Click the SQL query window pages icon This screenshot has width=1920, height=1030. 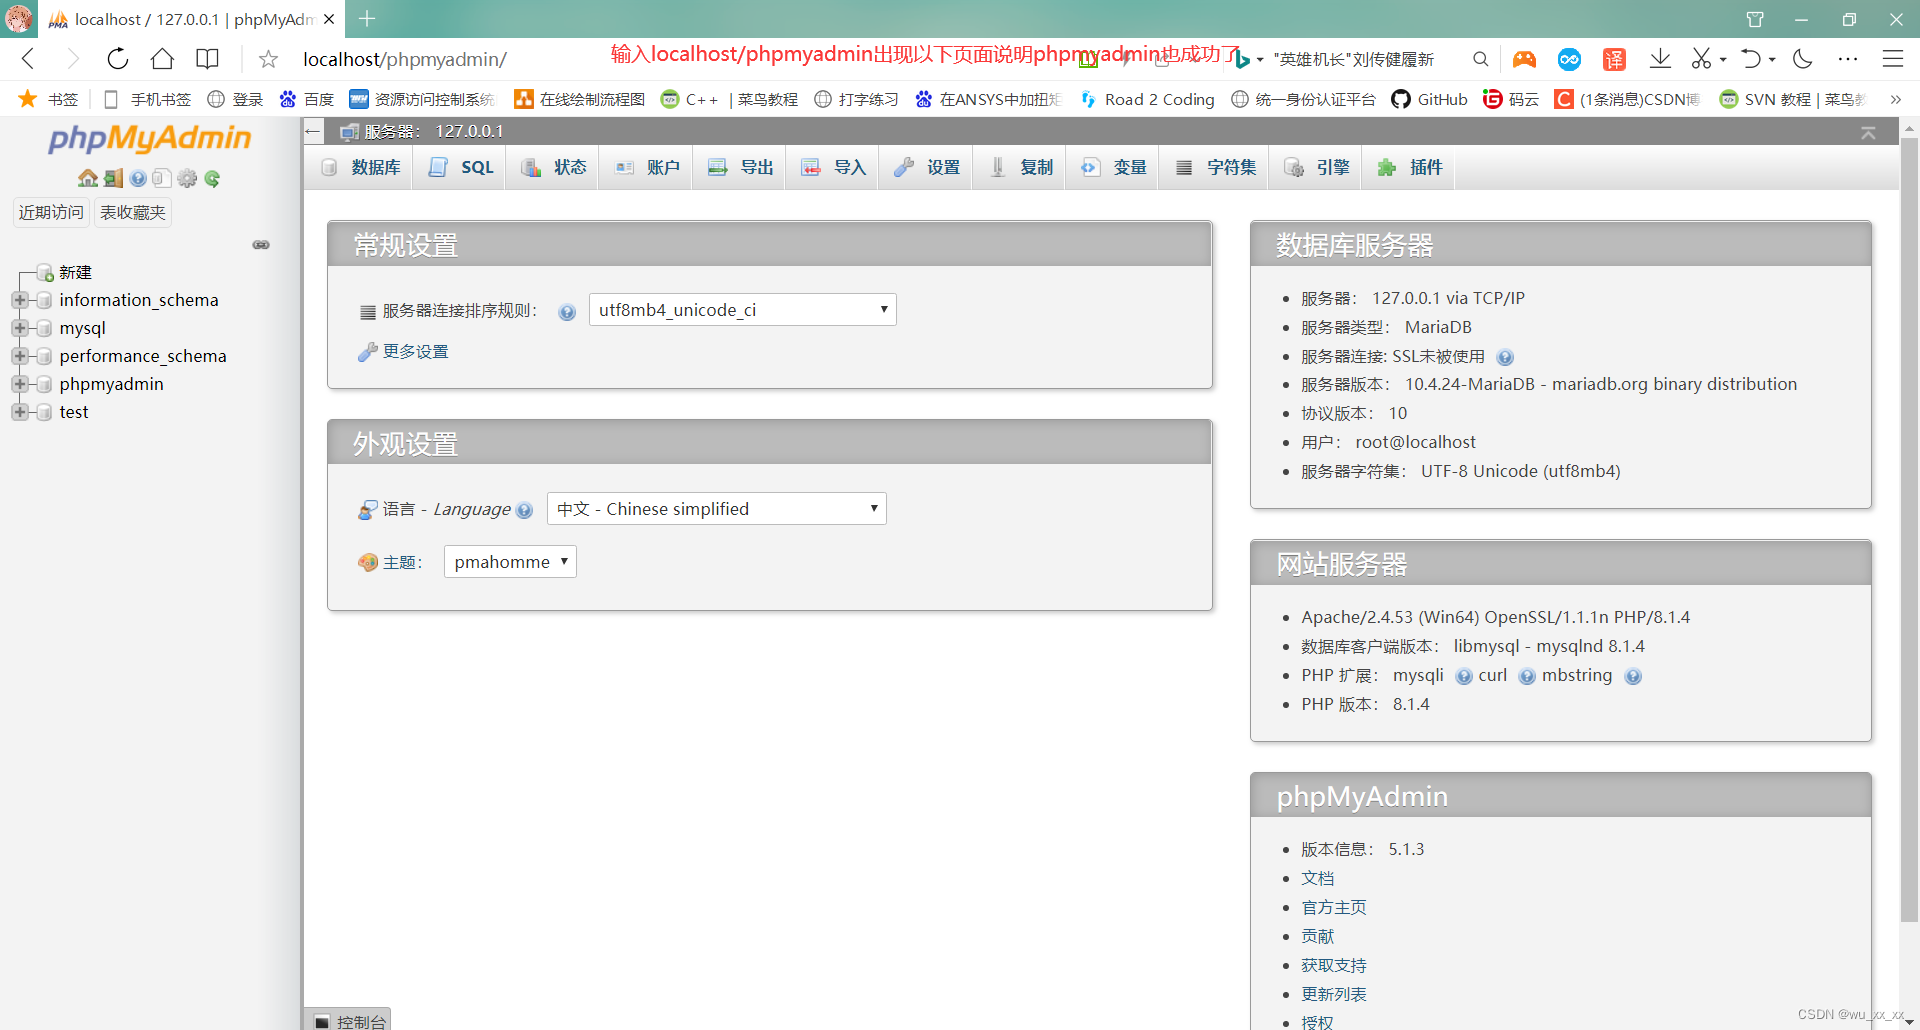point(162,178)
